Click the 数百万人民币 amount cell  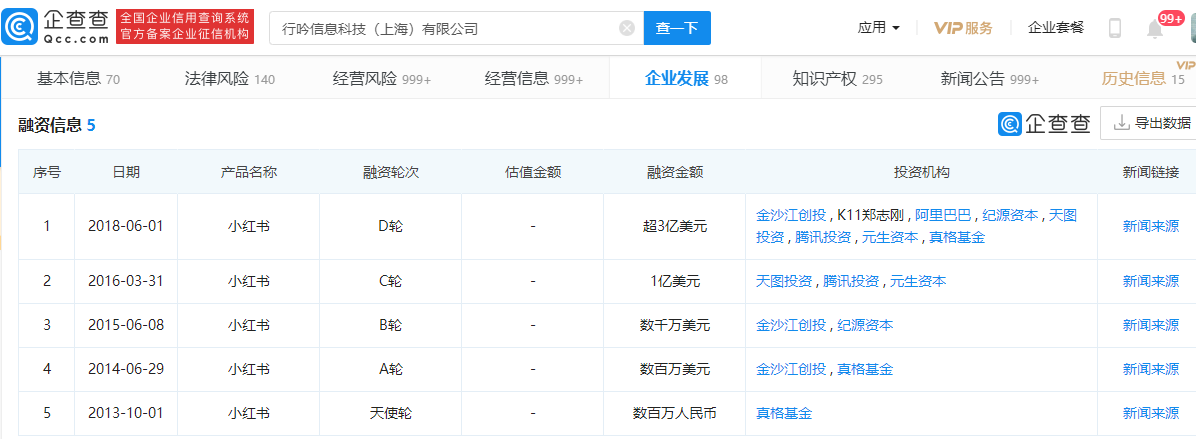(x=674, y=414)
